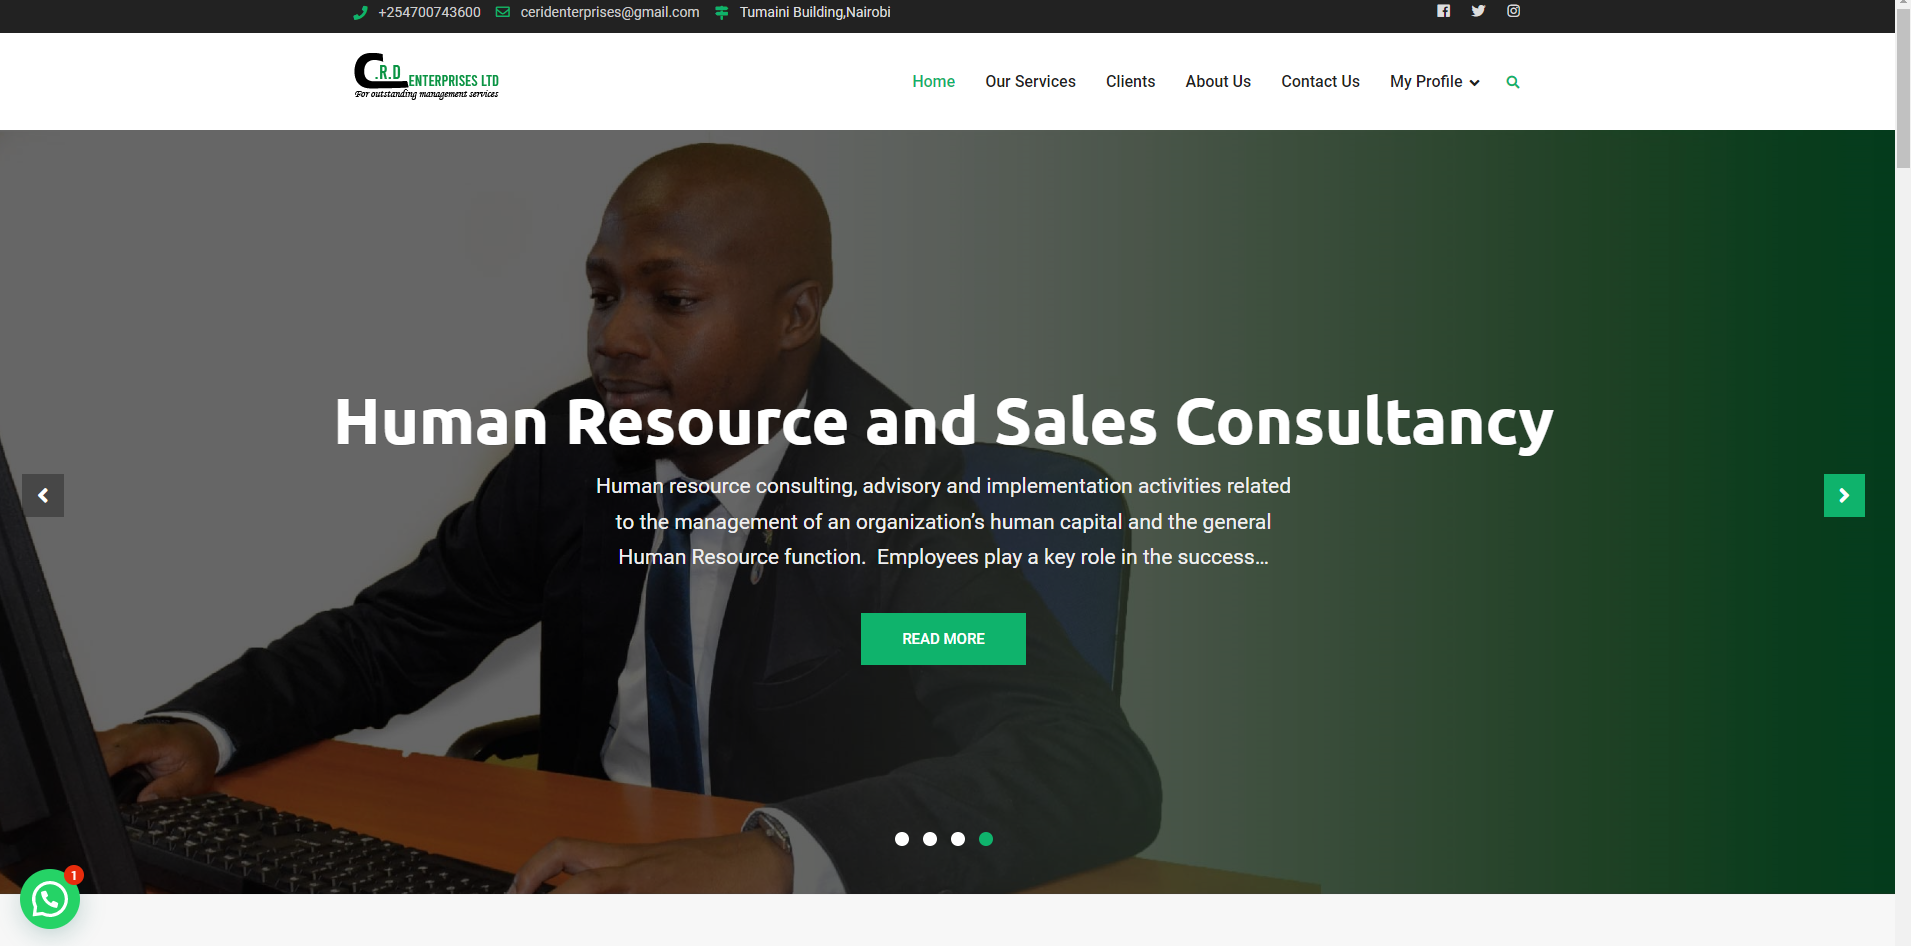Click the signpost location icon
Screen dimensions: 1911x946
722,12
